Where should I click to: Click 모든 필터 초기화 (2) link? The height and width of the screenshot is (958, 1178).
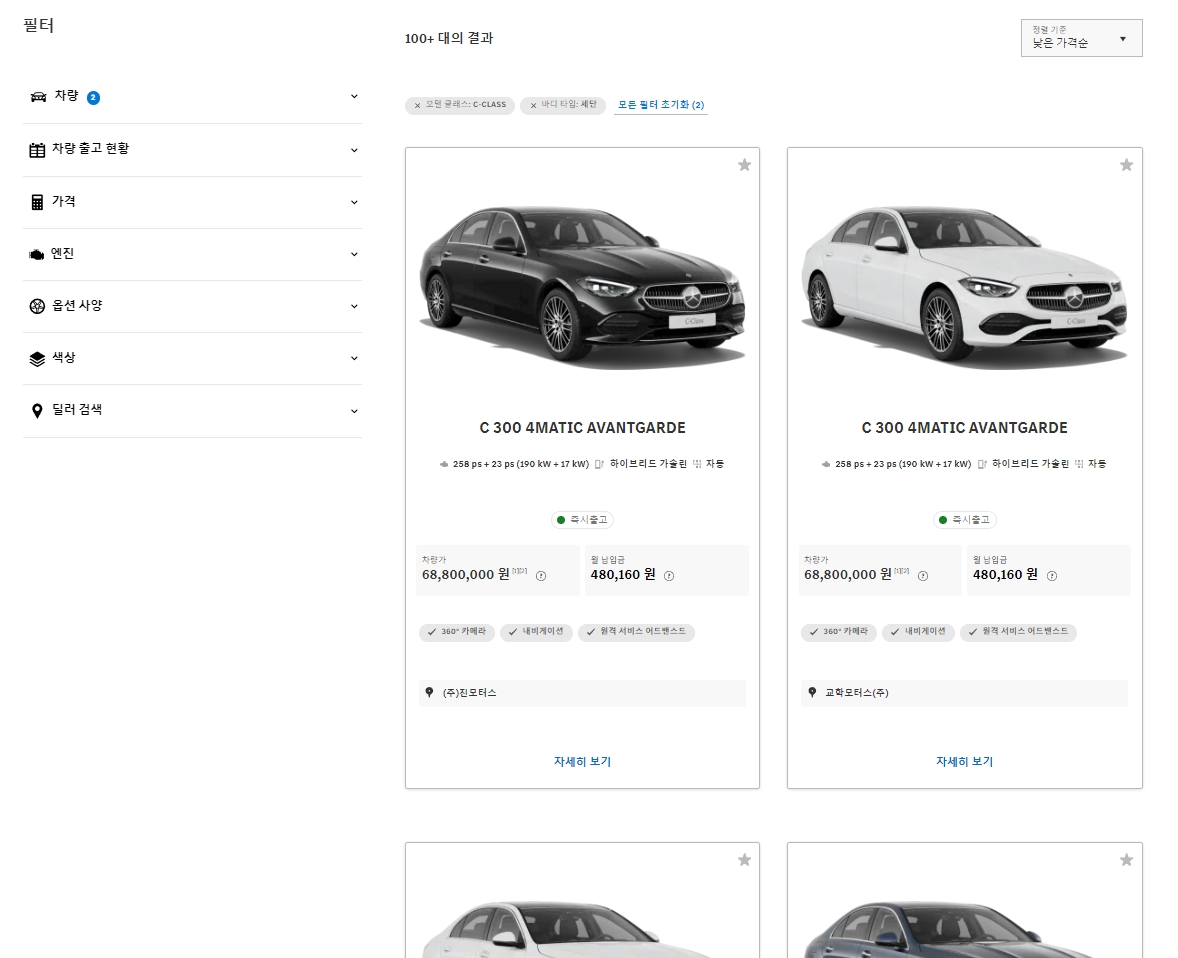(x=660, y=105)
